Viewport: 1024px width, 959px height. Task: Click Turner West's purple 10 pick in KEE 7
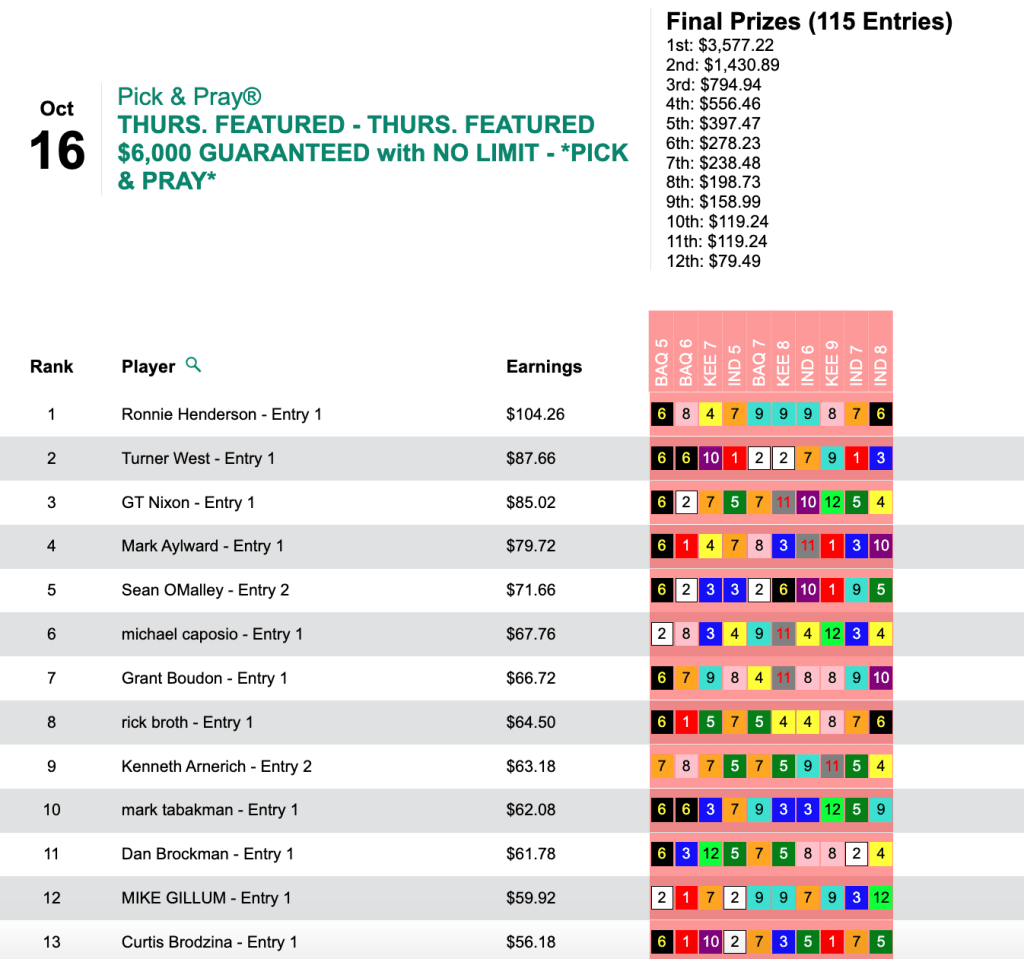pos(709,458)
